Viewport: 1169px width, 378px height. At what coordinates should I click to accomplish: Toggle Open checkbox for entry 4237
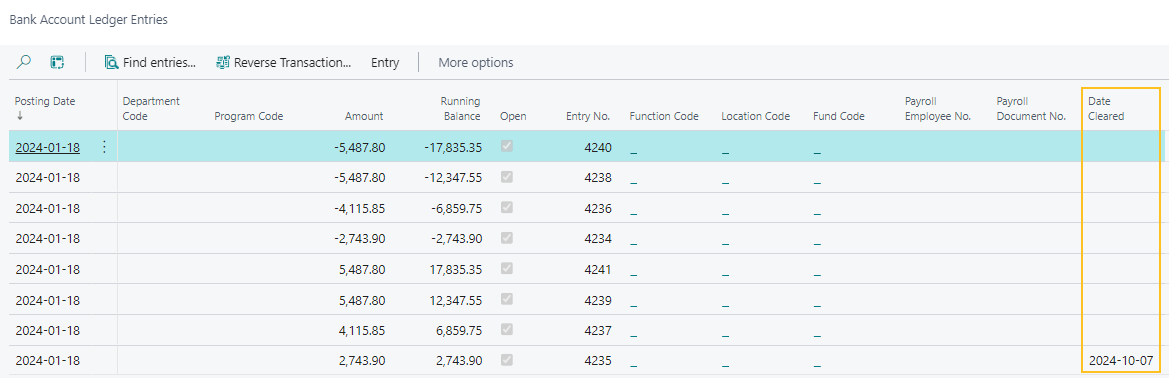507,330
